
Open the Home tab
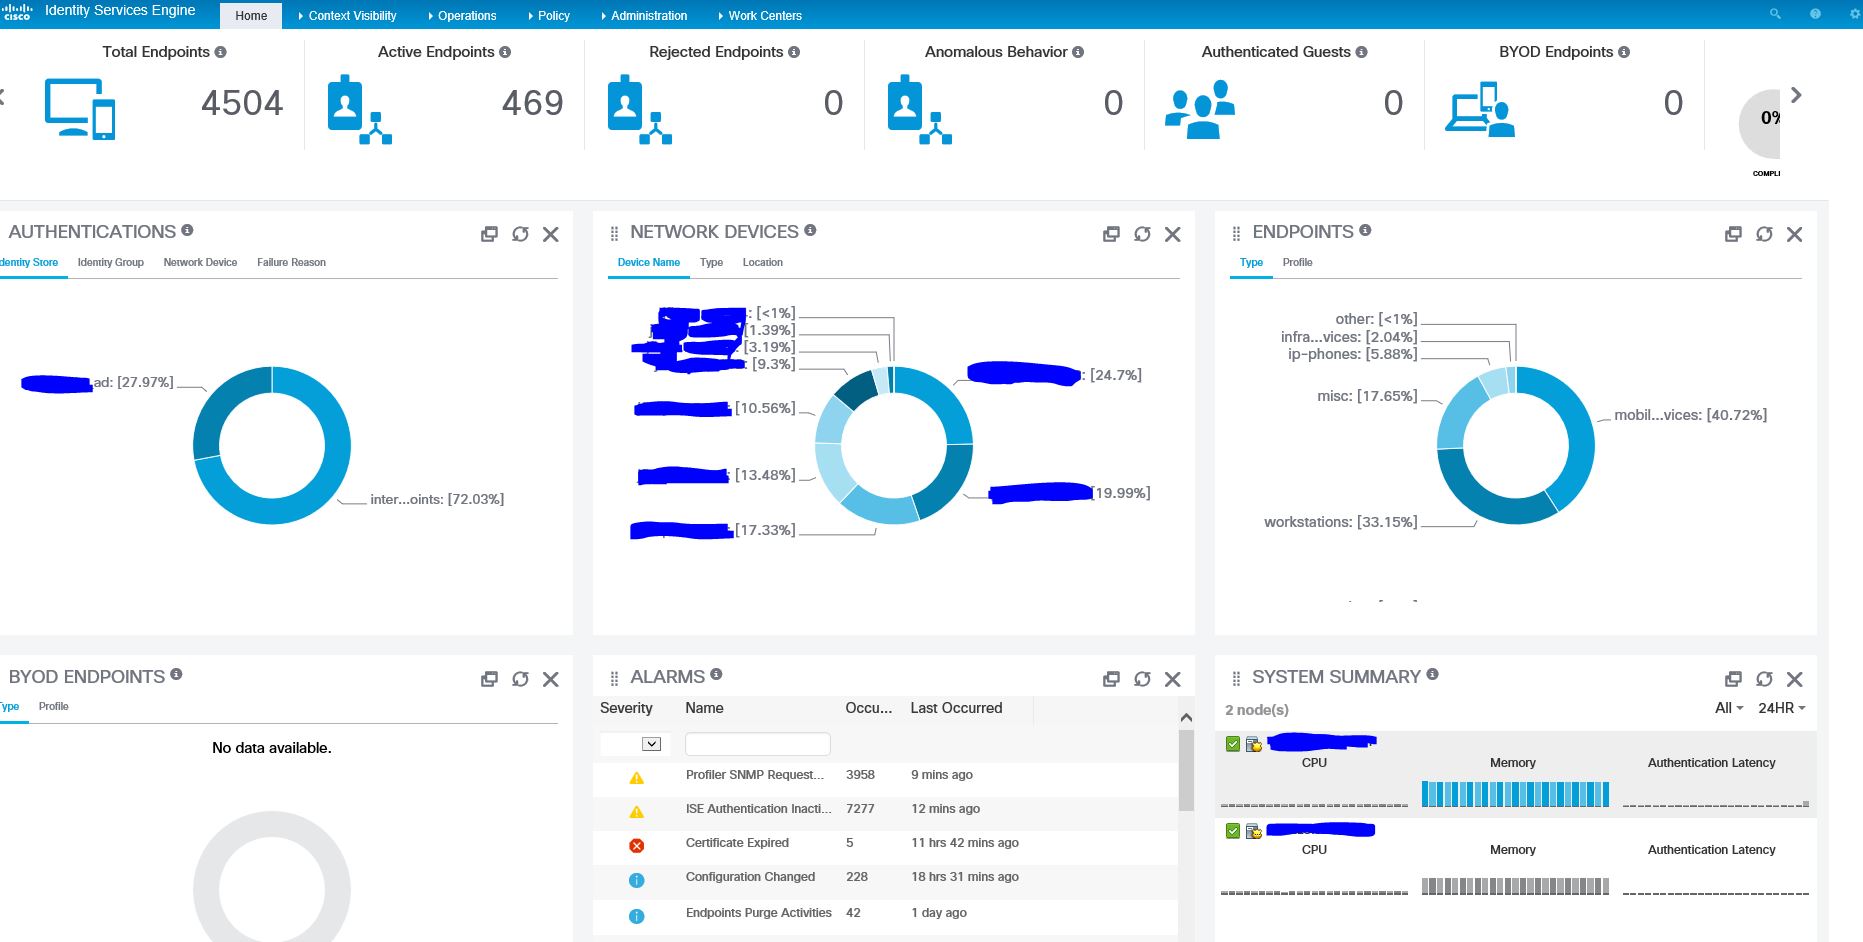pyautogui.click(x=251, y=15)
